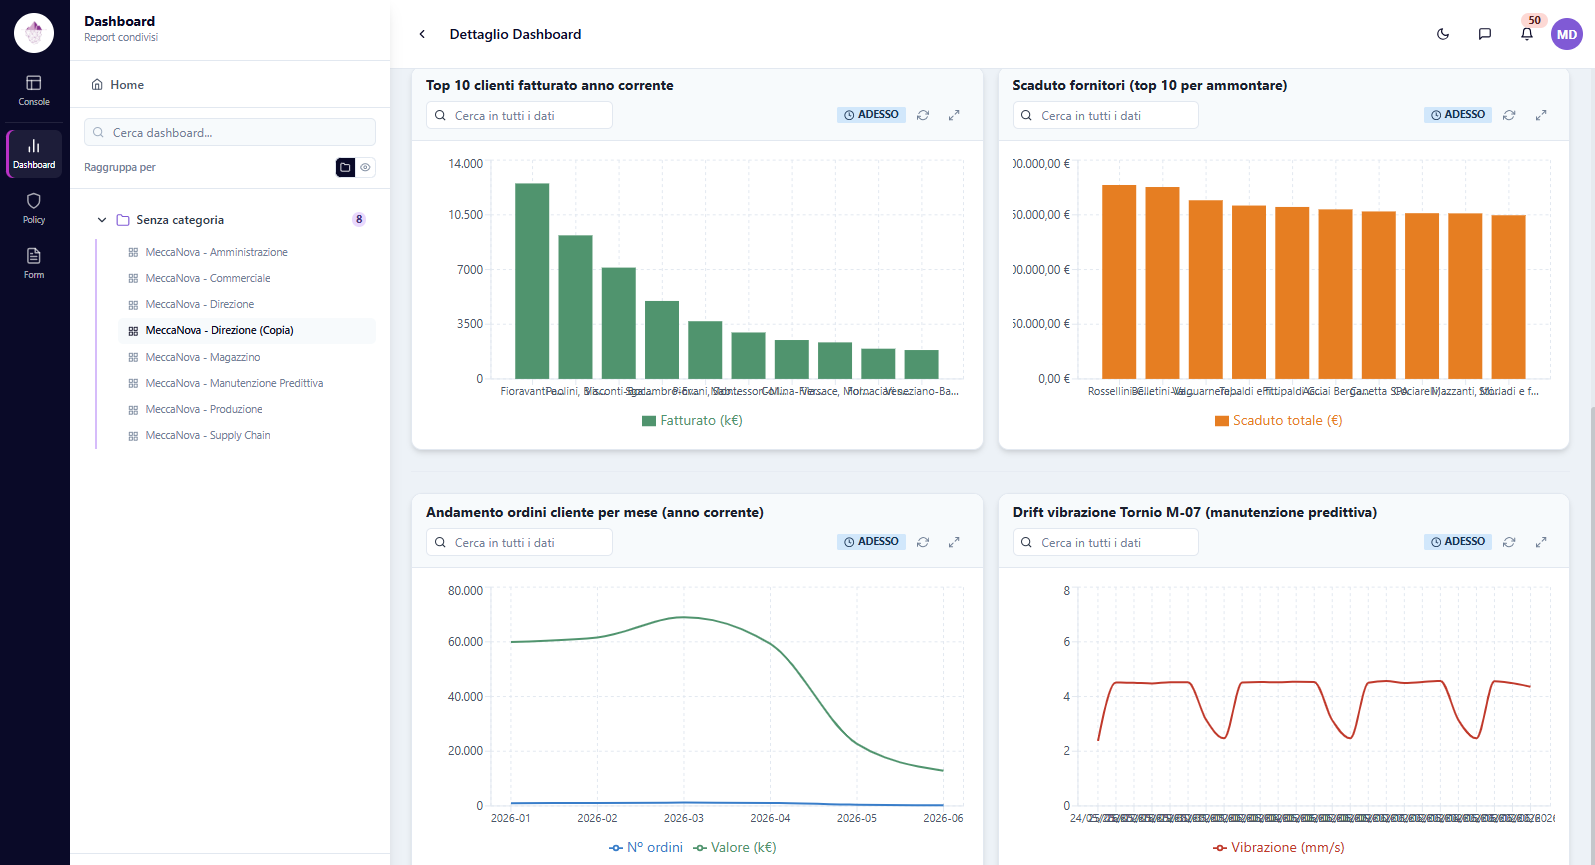The height and width of the screenshot is (865, 1595).
Task: Select MeccaNova - Direzione (Copia) dashboard
Action: click(x=247, y=330)
